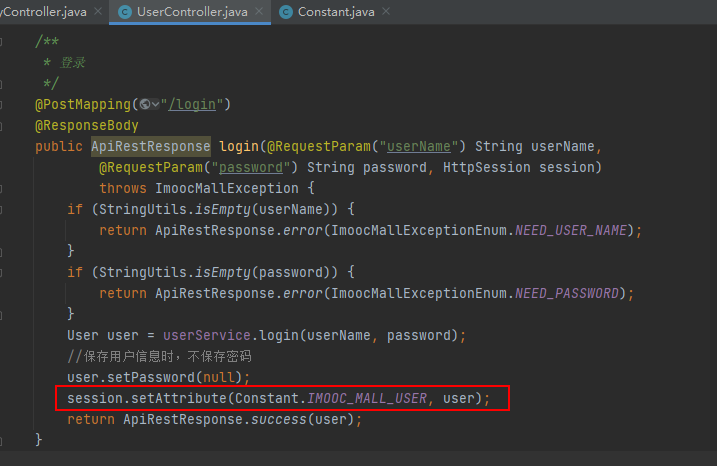
Task: Click the NEED_USER_NAME enum constant
Action: coord(571,230)
